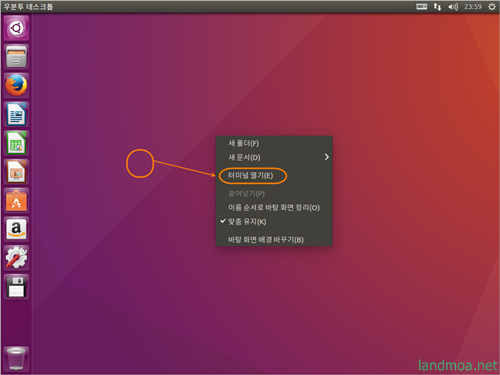
Task: Click the 우분투 데스크톱 panel title
Action: click(28, 7)
